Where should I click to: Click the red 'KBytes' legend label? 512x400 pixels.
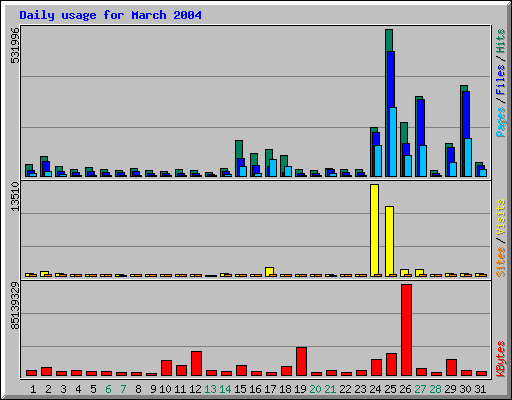coord(501,359)
